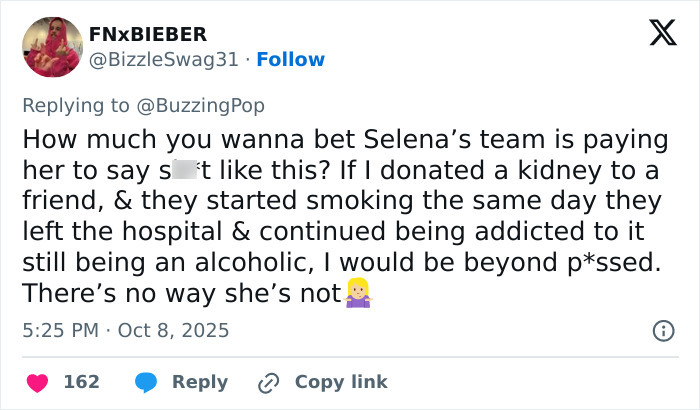
Task: Click the blue reply speech bubble icon
Action: (x=145, y=382)
